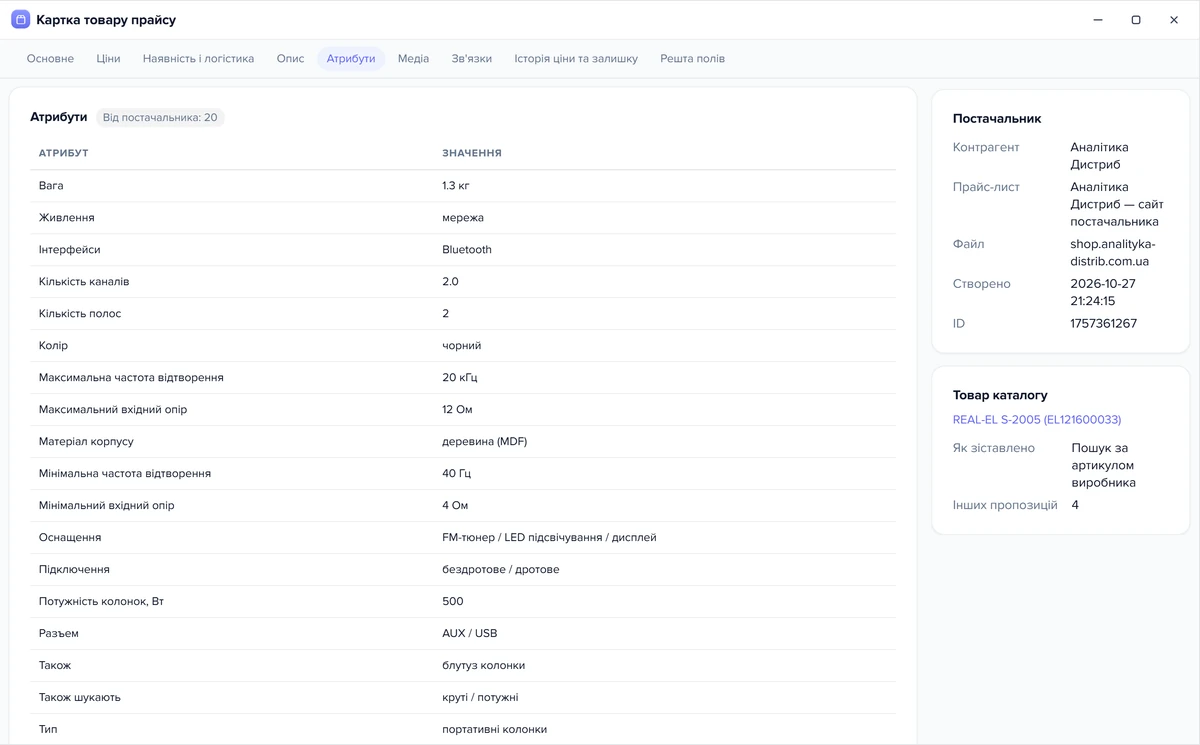Select the круті / потужні value

click(480, 698)
